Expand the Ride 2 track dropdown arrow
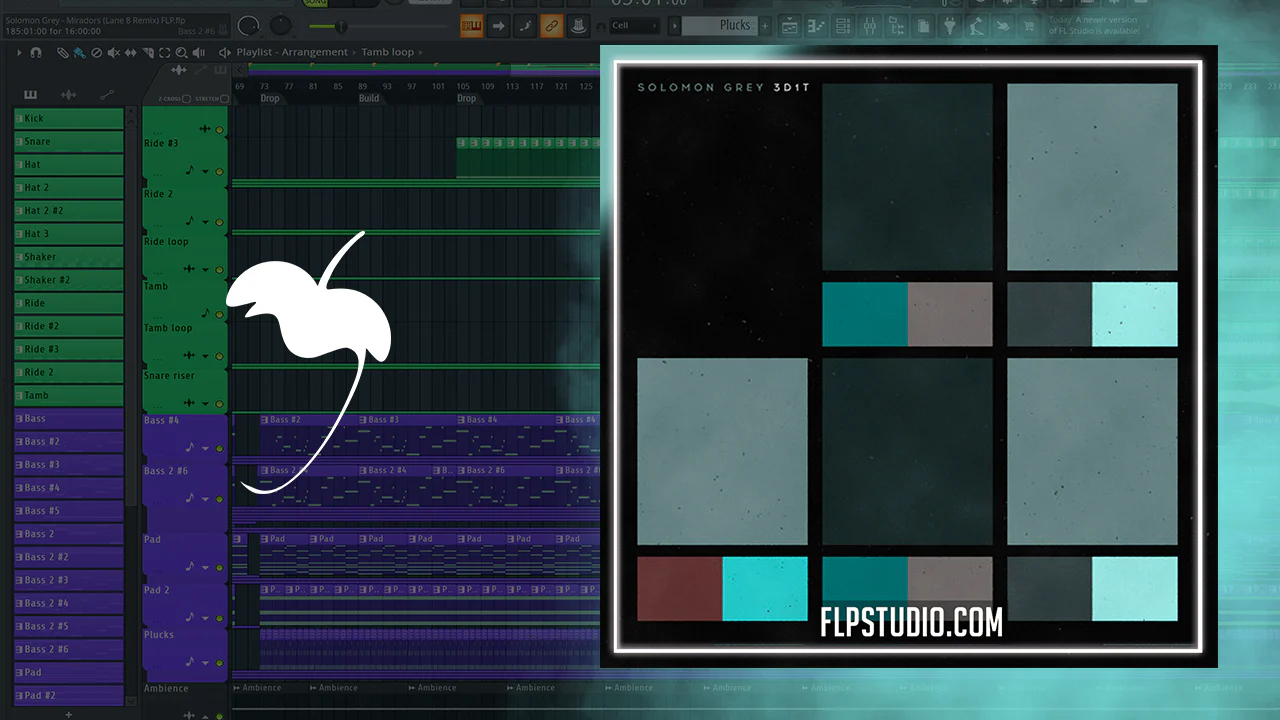Screen dimensions: 1280x720 point(206,221)
